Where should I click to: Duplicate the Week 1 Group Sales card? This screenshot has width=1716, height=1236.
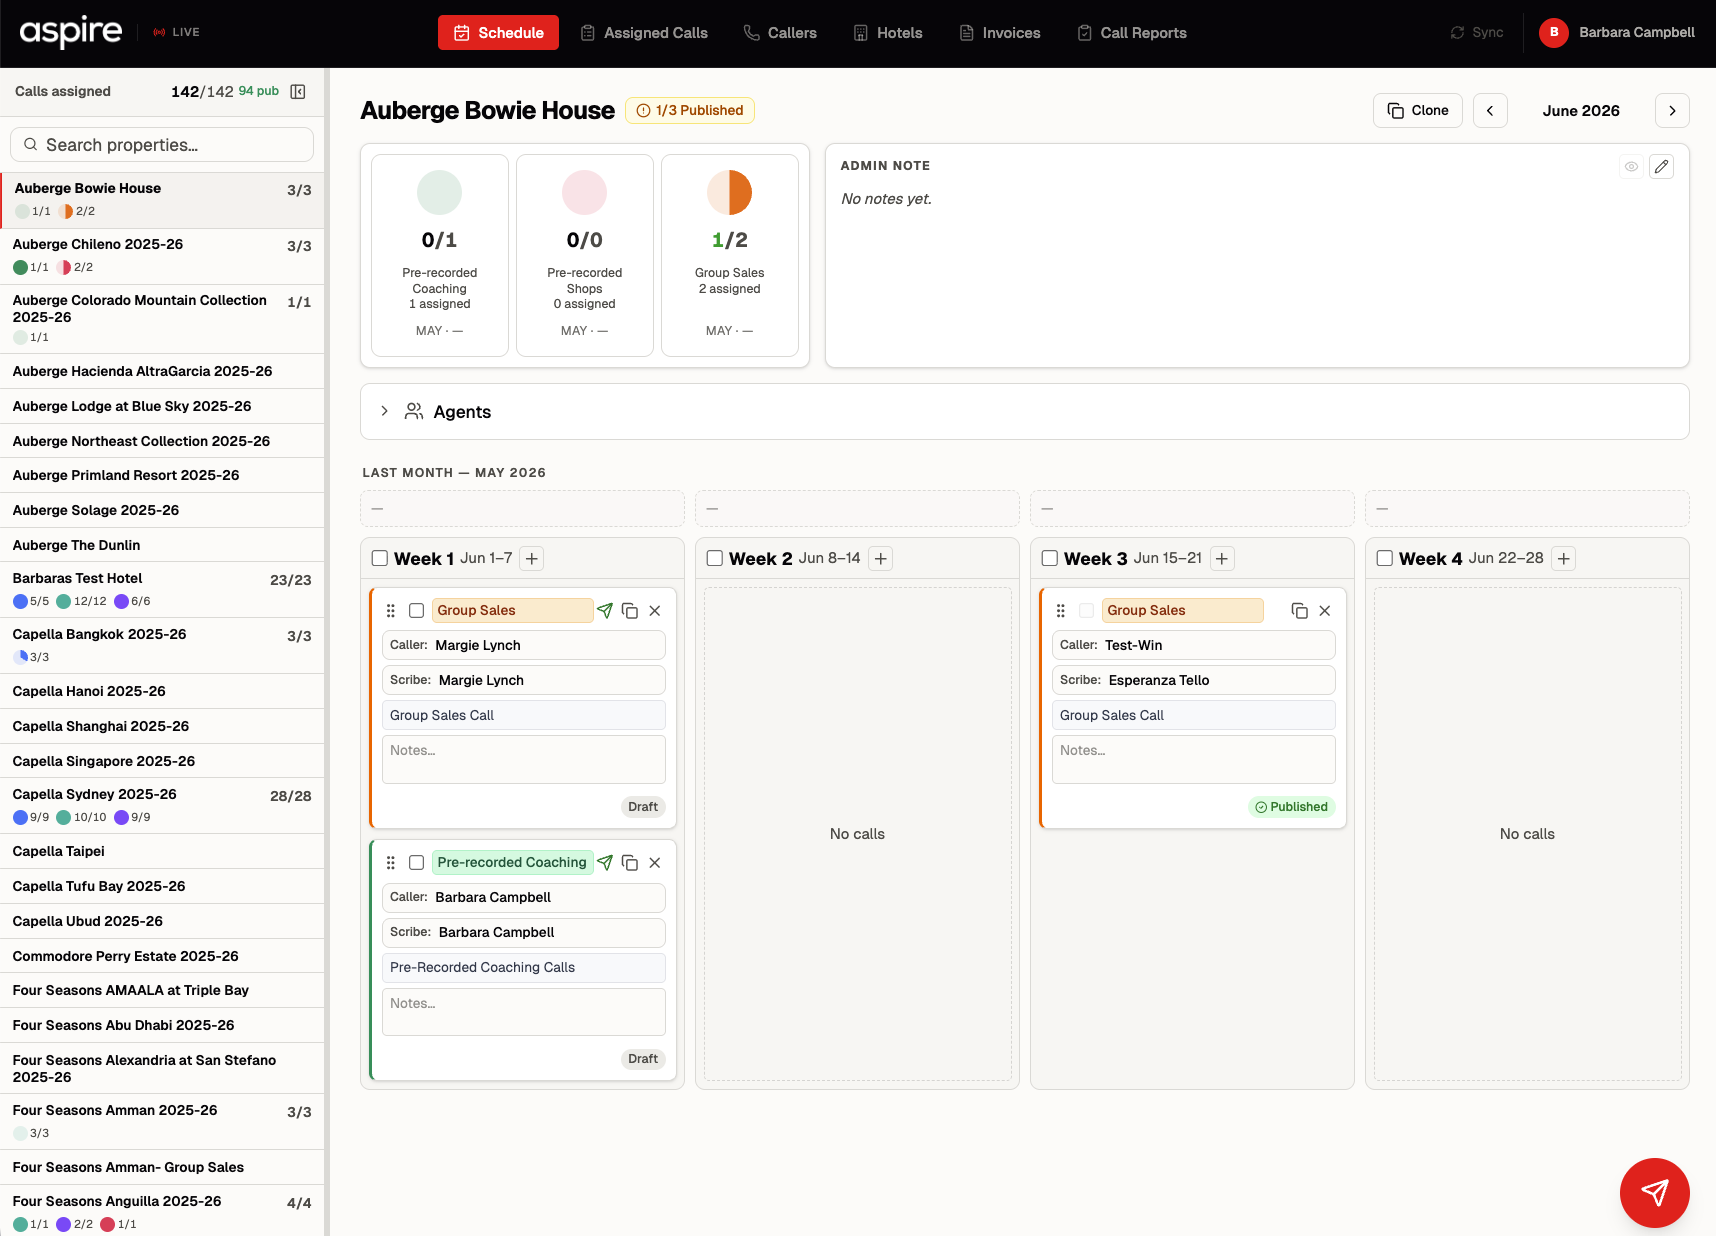pos(630,611)
